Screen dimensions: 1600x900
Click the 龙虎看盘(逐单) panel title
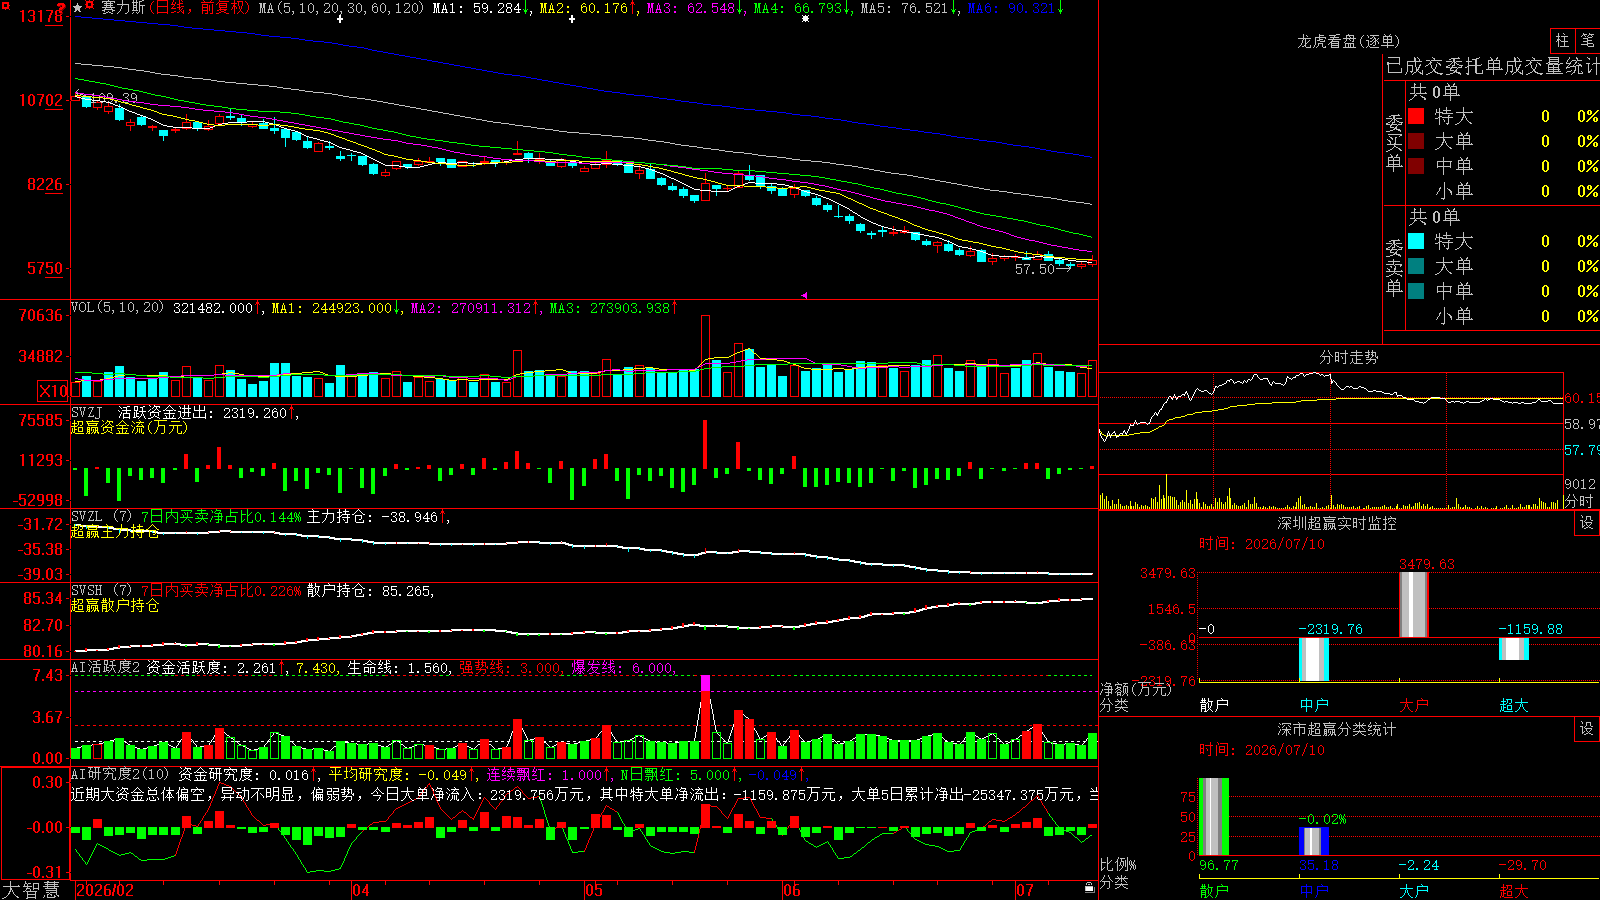1348,41
